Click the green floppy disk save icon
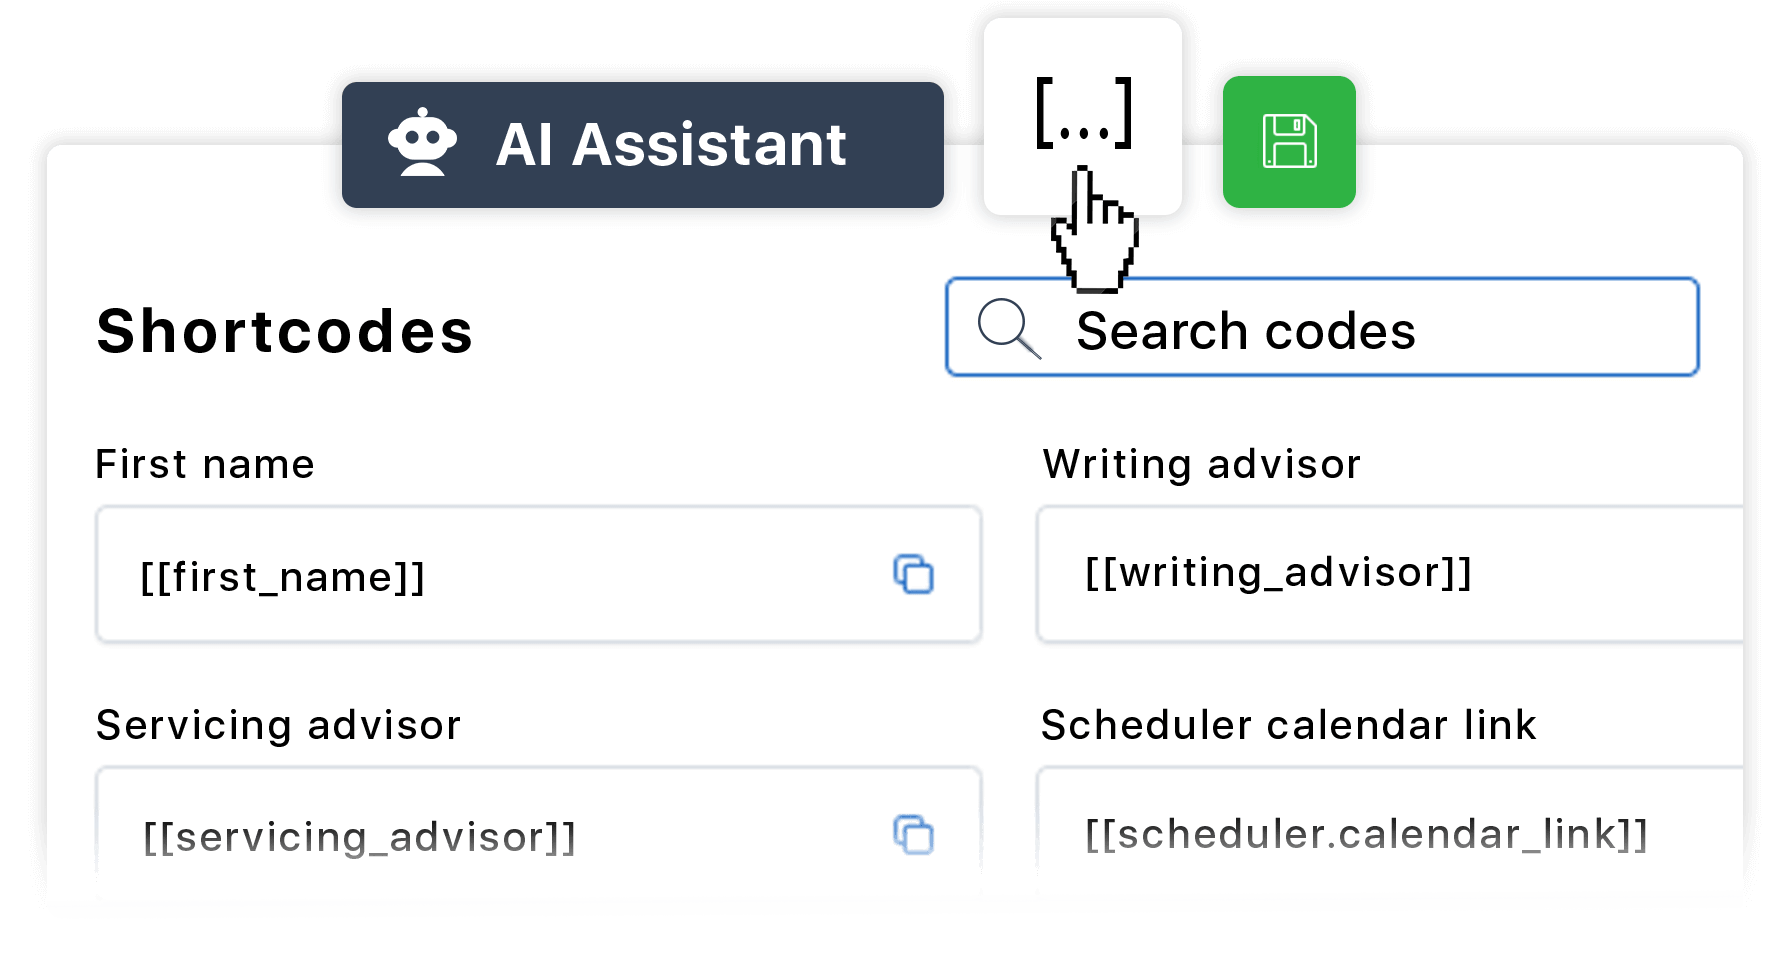The width and height of the screenshot is (1781, 958). pos(1289,142)
